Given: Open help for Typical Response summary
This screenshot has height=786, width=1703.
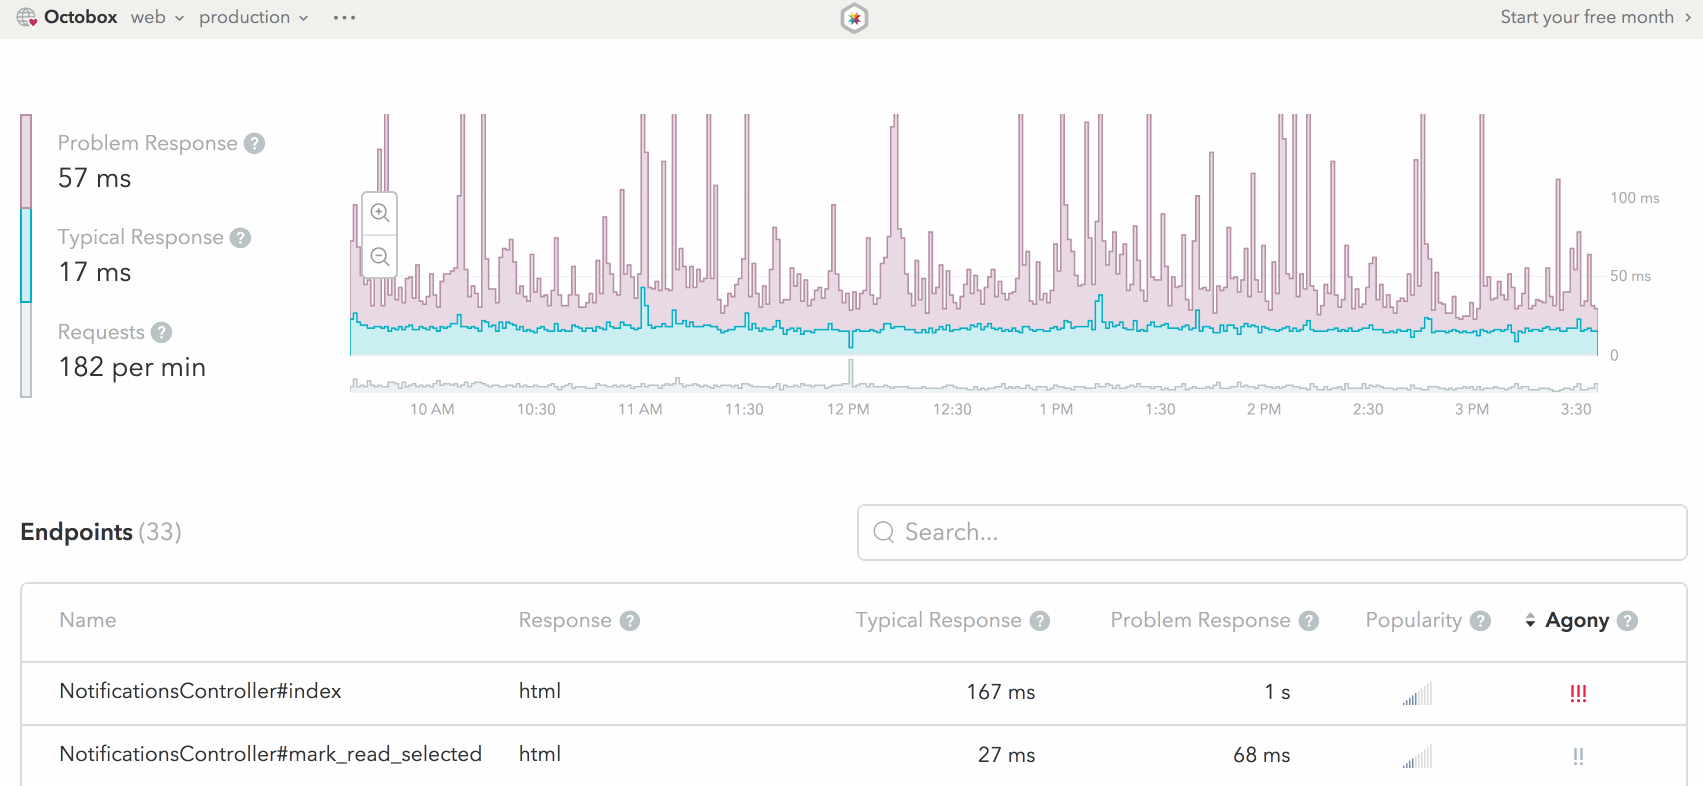Looking at the screenshot, I should (x=240, y=237).
